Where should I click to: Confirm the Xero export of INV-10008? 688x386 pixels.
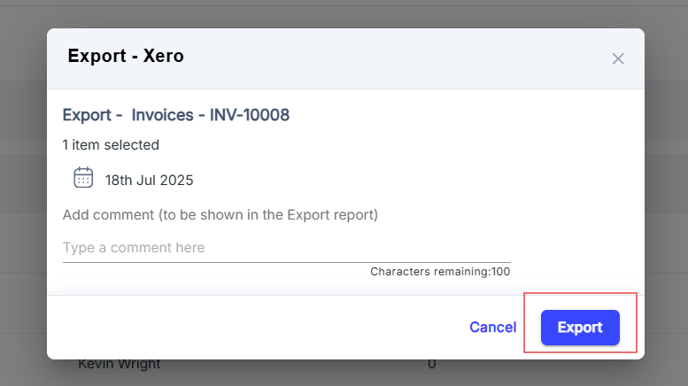580,328
